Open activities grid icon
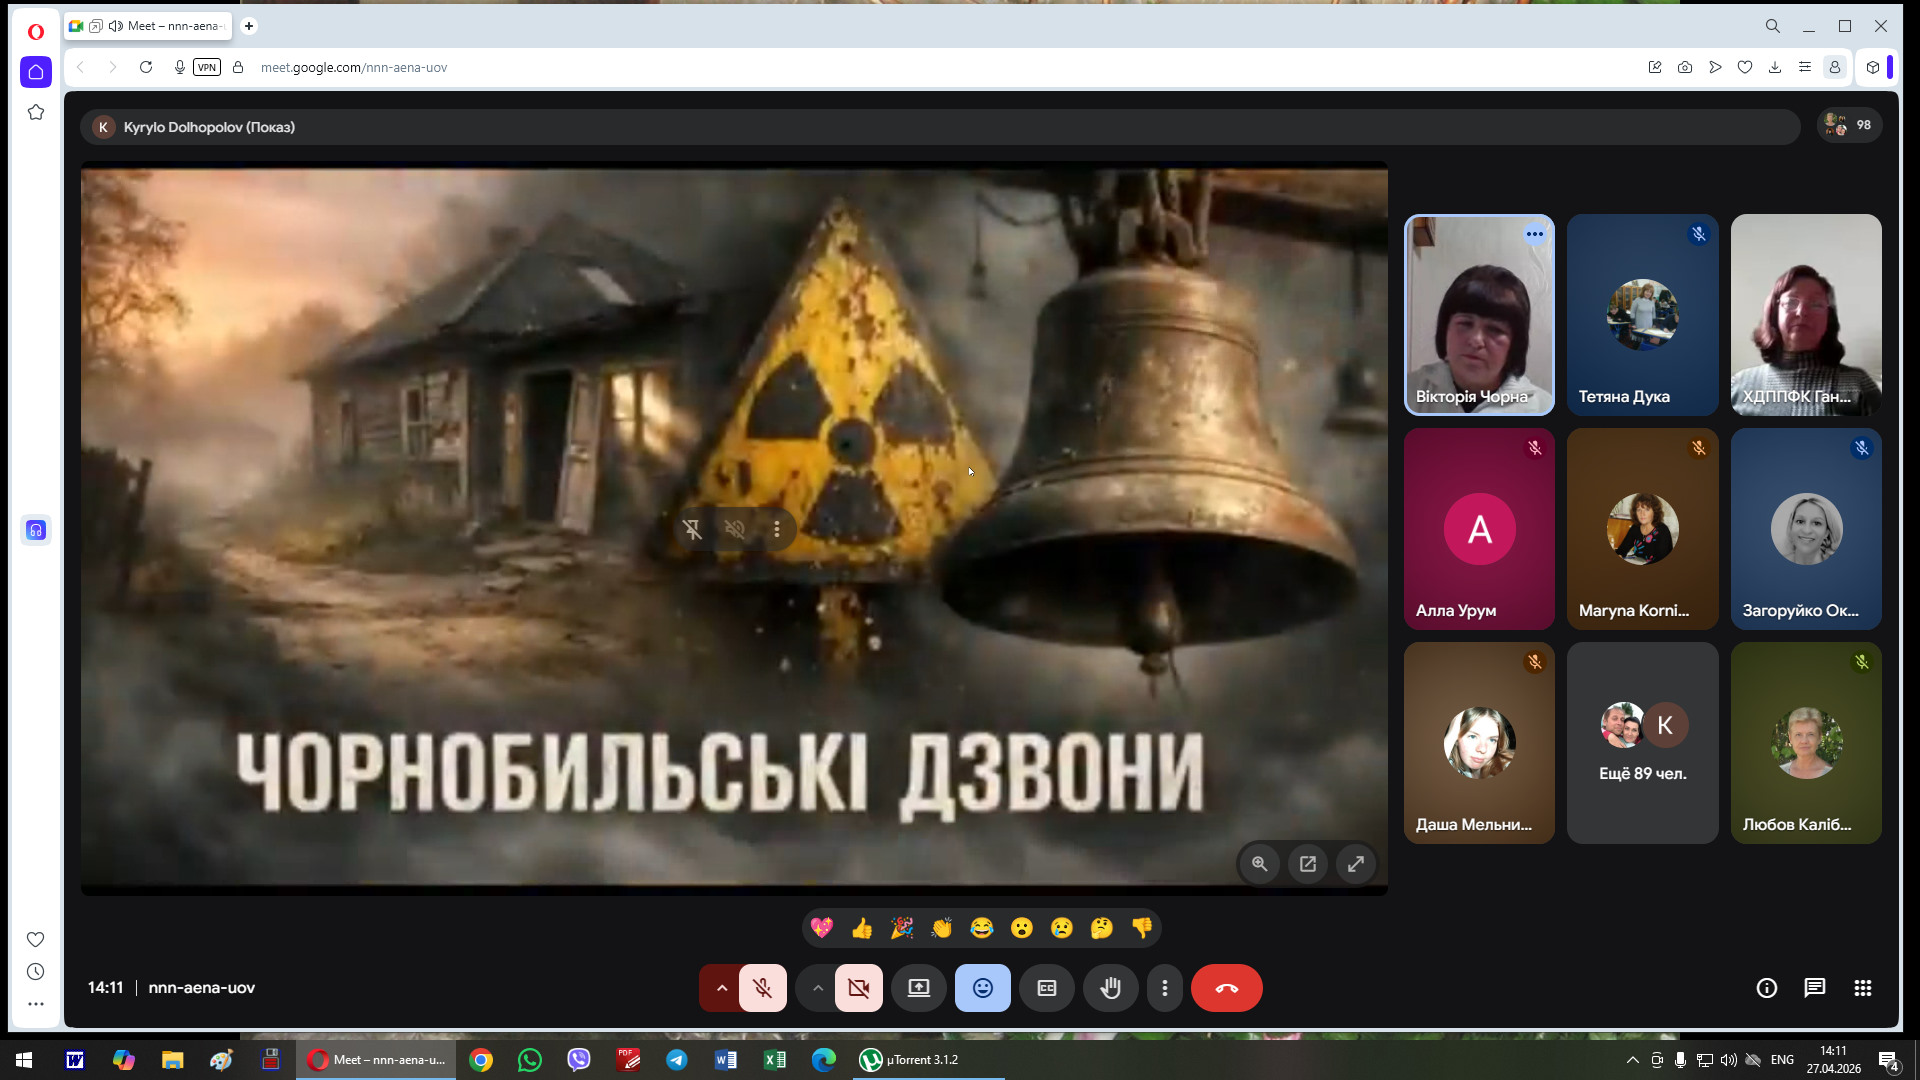This screenshot has width=1920, height=1080. 1862,988
